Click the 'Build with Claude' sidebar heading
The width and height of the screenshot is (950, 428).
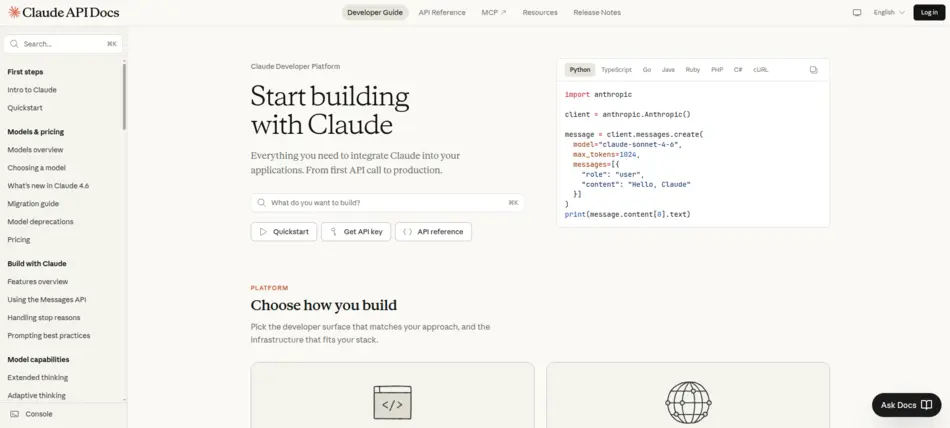tap(37, 264)
